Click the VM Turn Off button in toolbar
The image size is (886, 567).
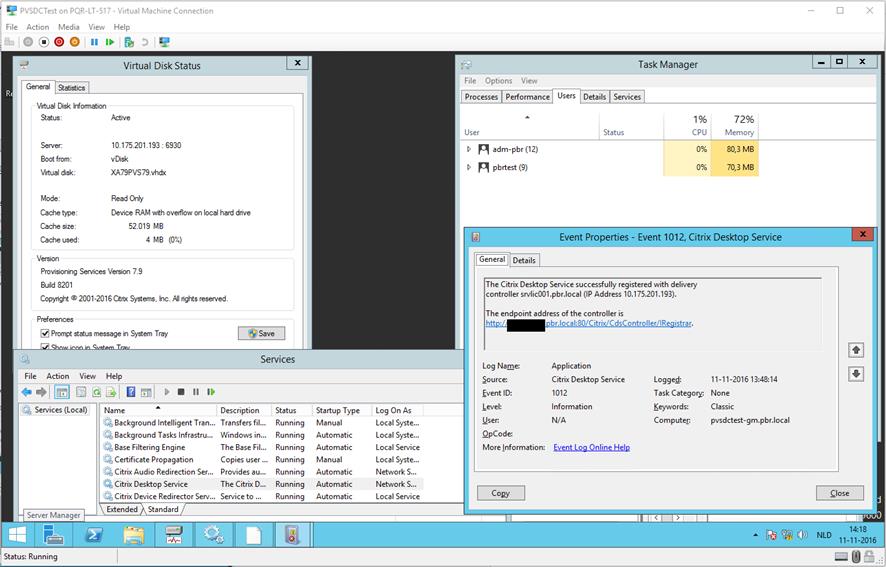[x=44, y=42]
